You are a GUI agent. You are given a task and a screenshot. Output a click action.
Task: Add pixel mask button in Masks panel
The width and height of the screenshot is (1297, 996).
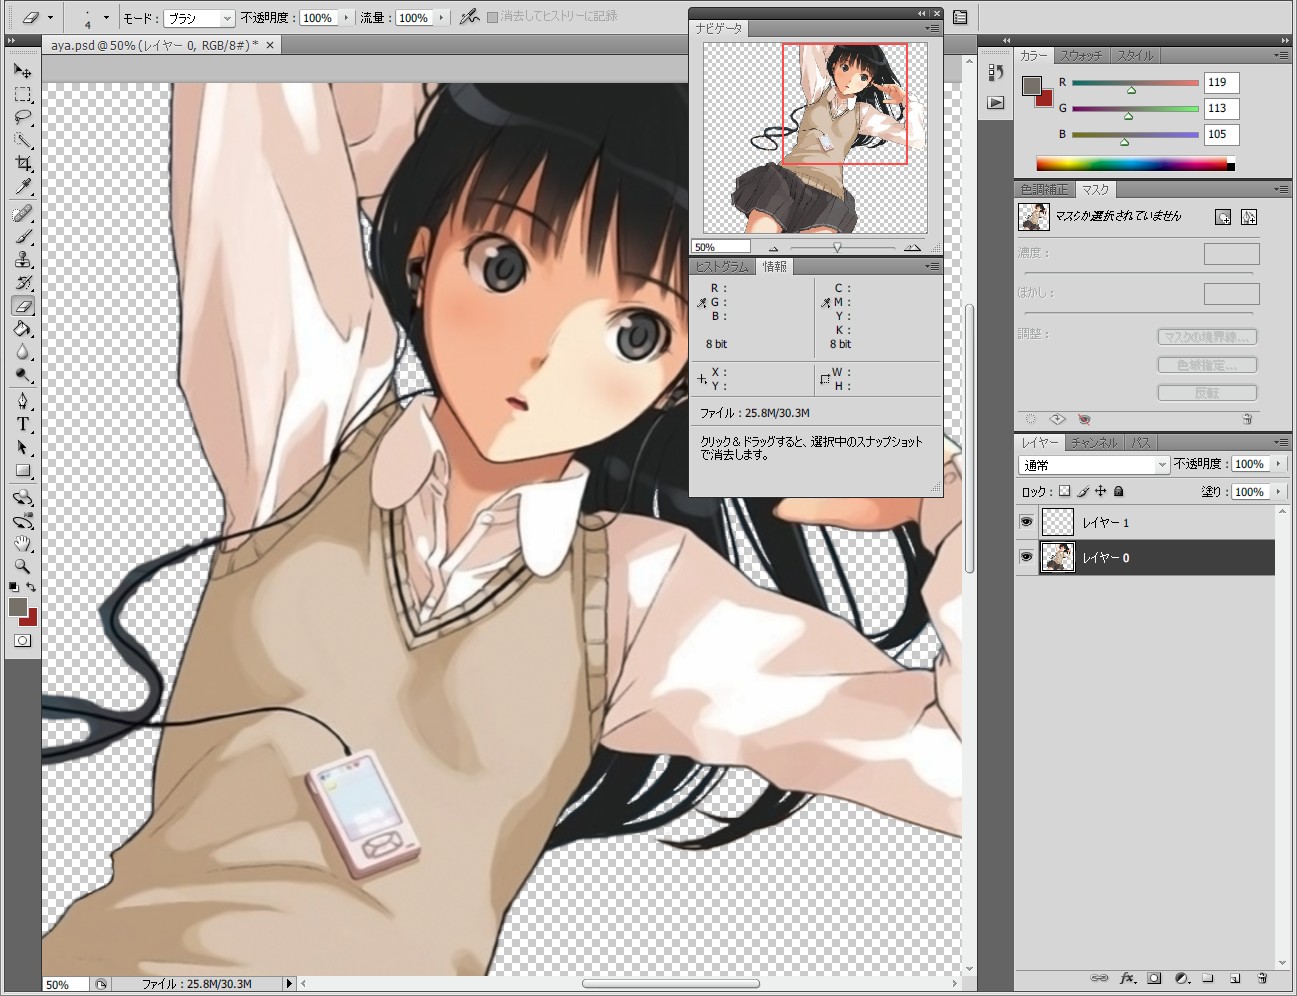point(1223,217)
